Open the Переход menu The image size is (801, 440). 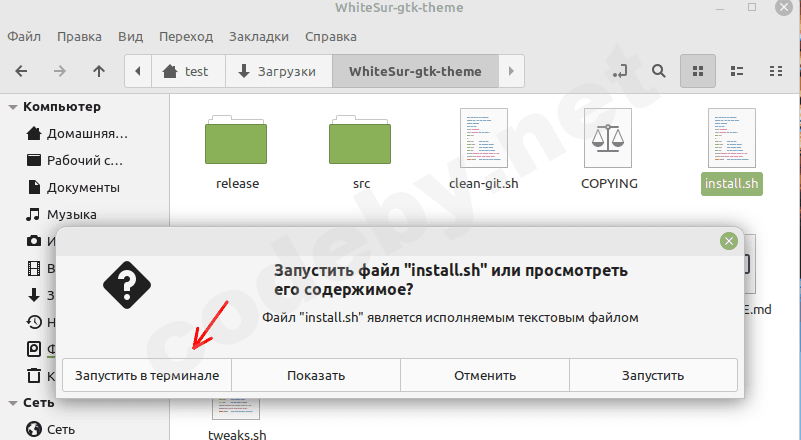186,37
